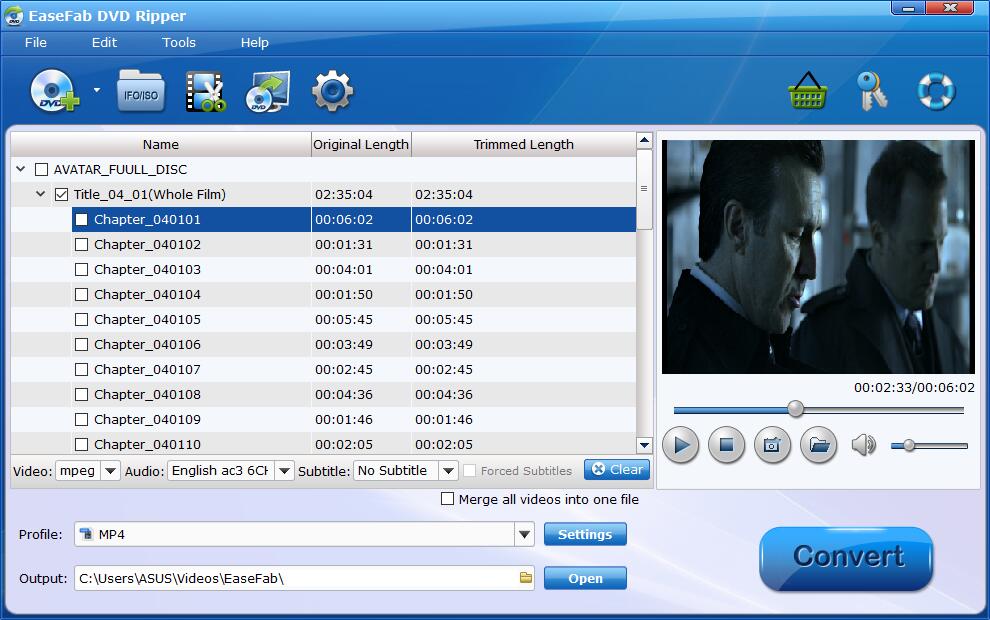Check the Chapter_040109 checkbox

coord(81,419)
